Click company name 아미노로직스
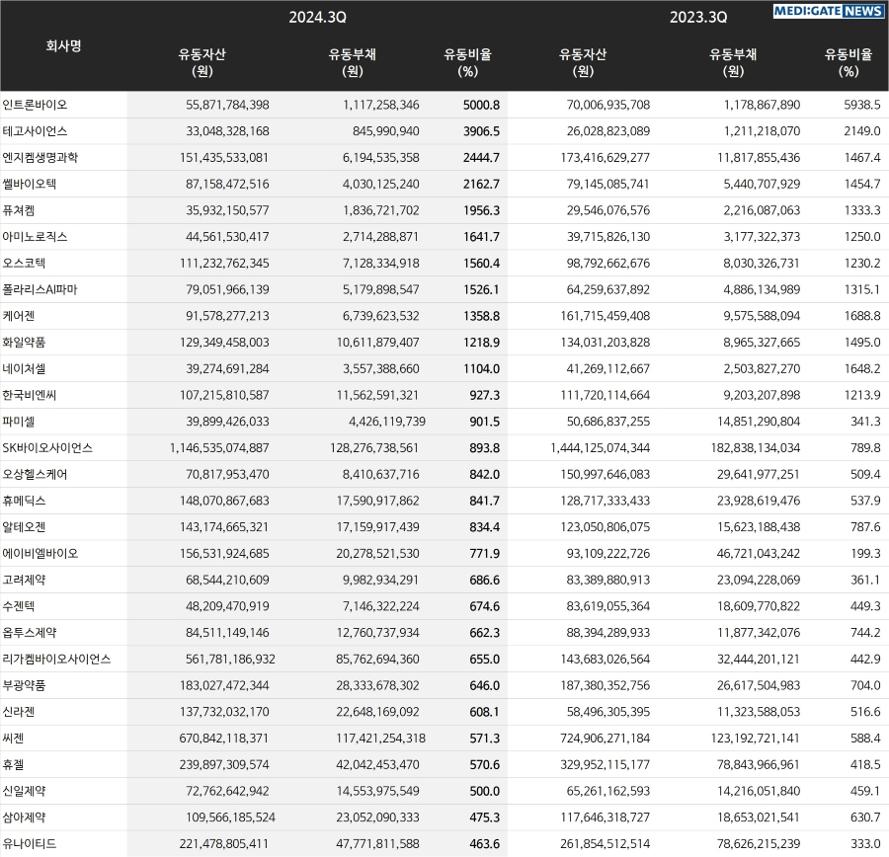Viewport: 889px width, 857px height. click(x=35, y=236)
